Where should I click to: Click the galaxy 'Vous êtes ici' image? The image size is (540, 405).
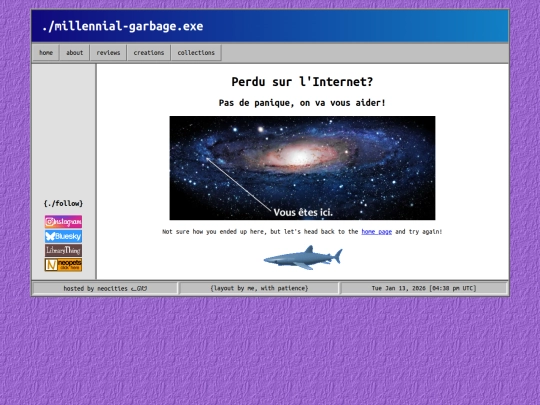(302, 168)
